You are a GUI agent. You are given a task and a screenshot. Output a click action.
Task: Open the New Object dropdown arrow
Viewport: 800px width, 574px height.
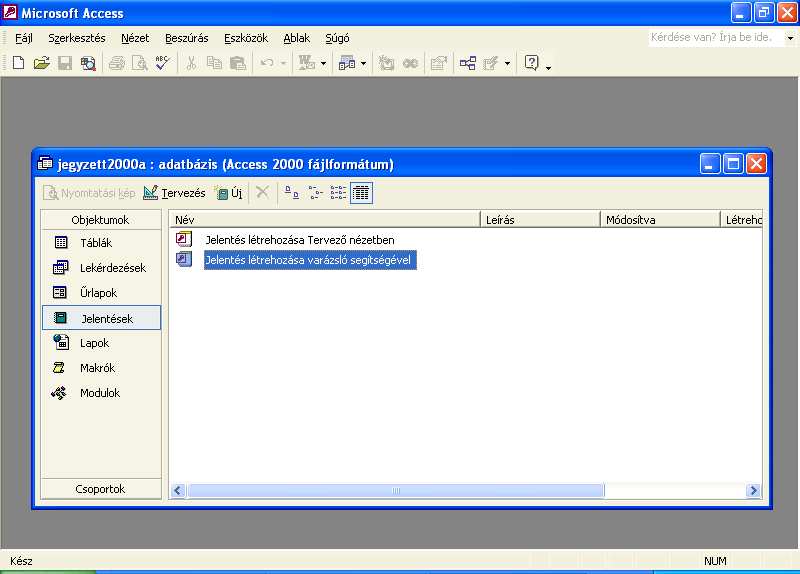point(507,64)
